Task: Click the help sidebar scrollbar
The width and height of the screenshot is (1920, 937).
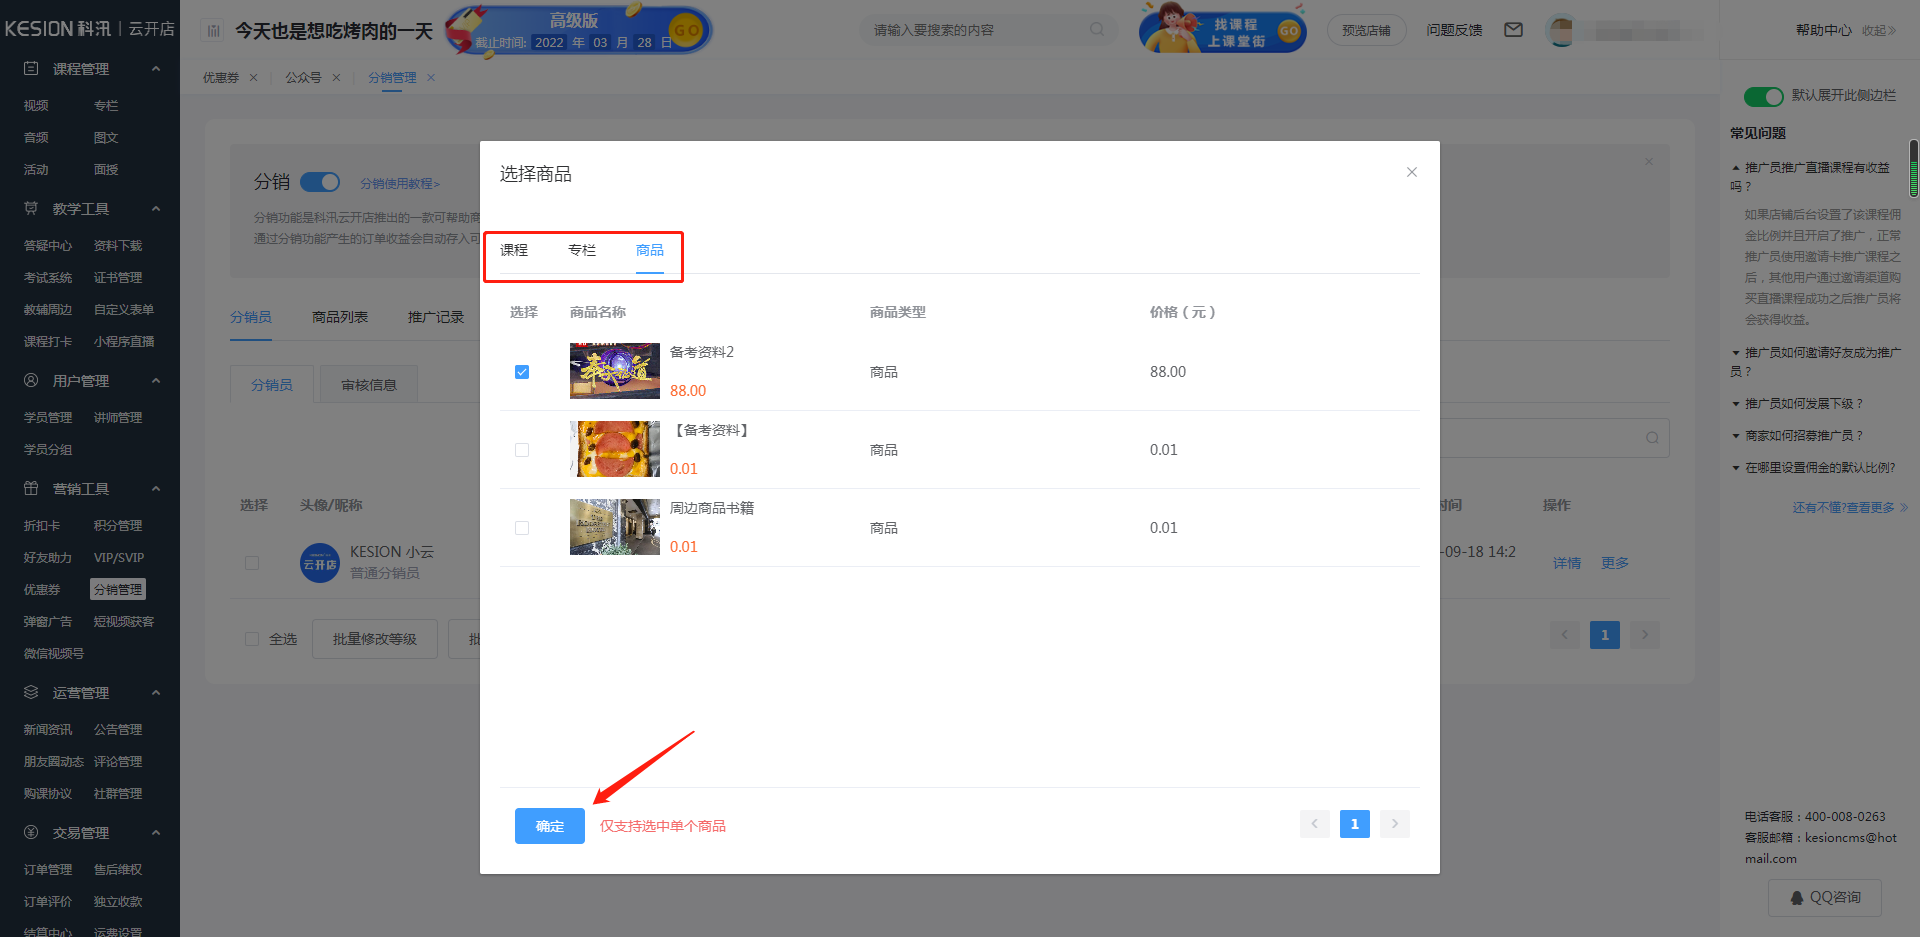Action: coord(1914,168)
